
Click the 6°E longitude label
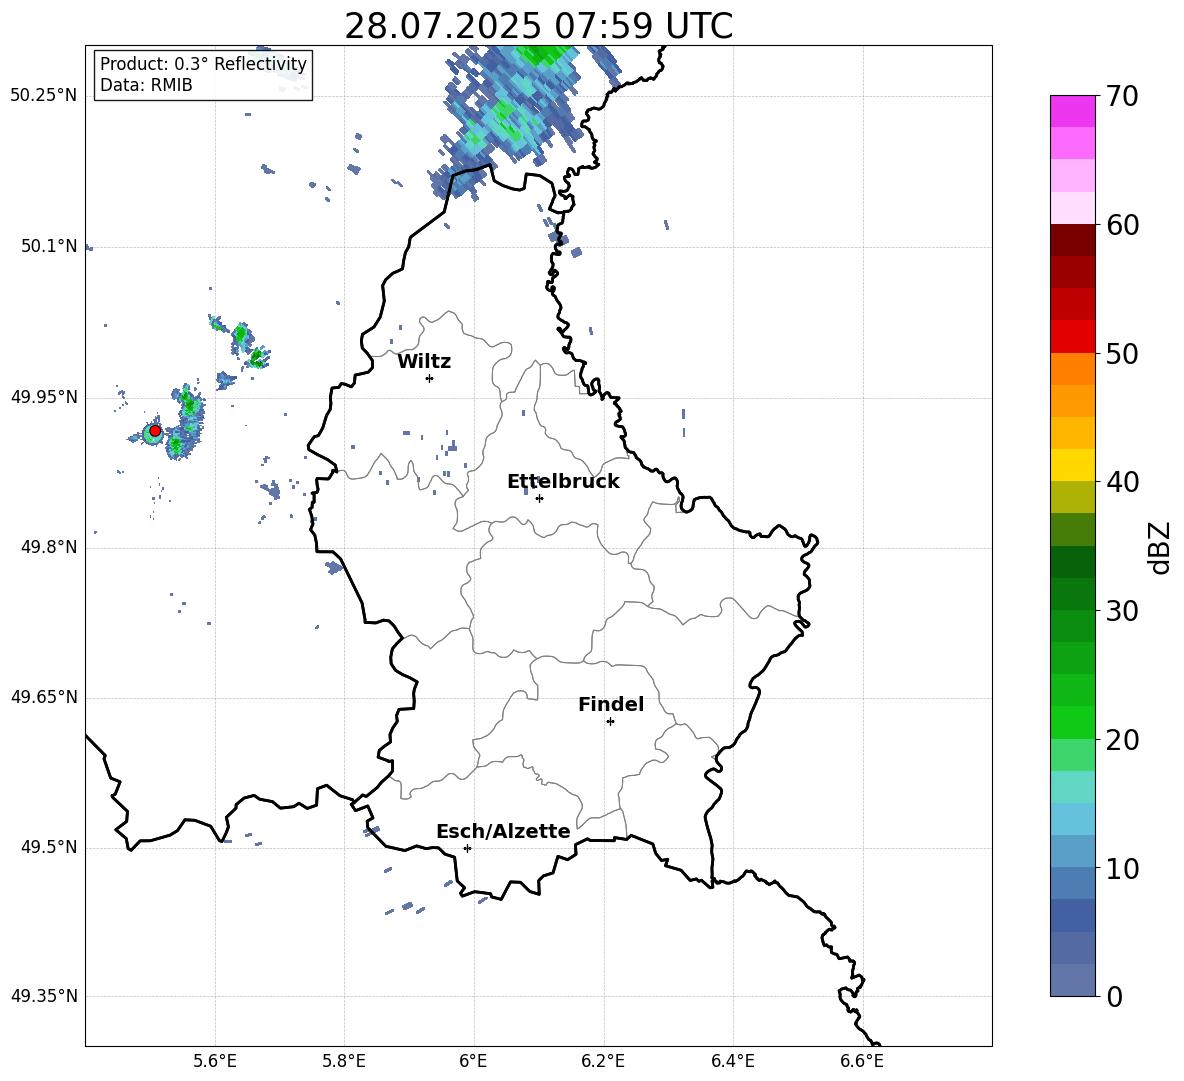point(473,1061)
